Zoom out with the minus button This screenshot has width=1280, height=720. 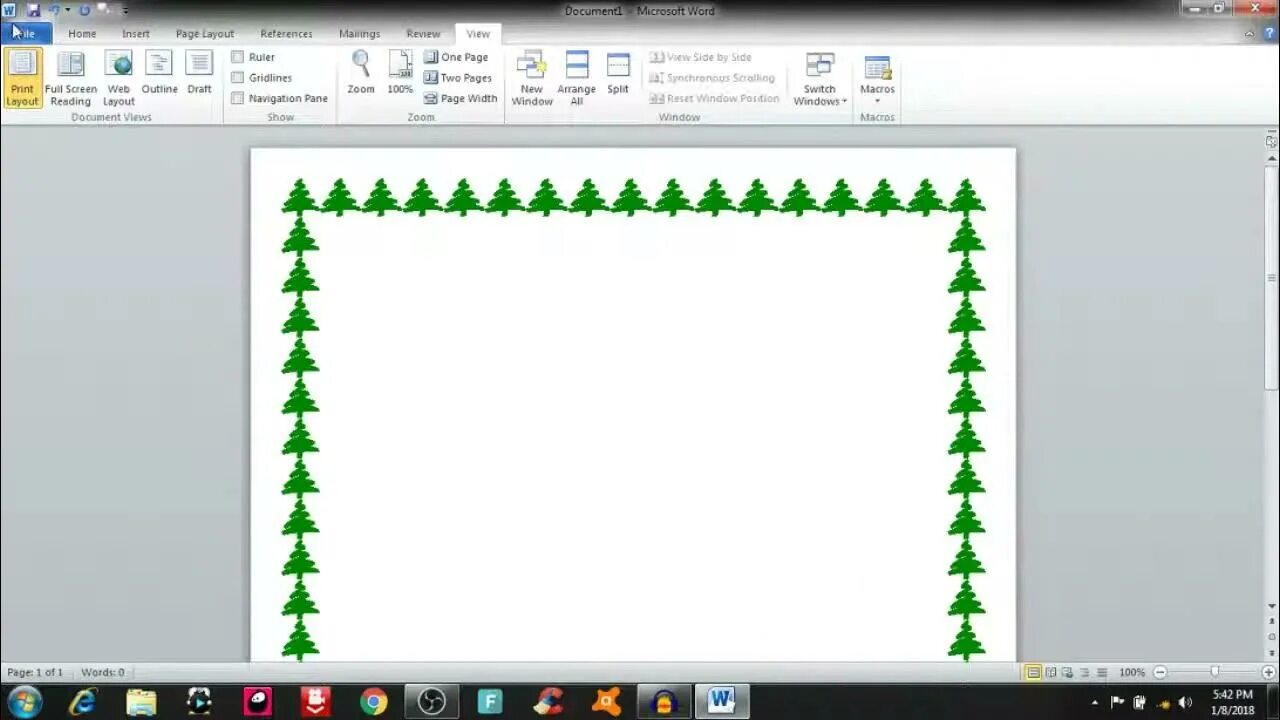(1160, 673)
